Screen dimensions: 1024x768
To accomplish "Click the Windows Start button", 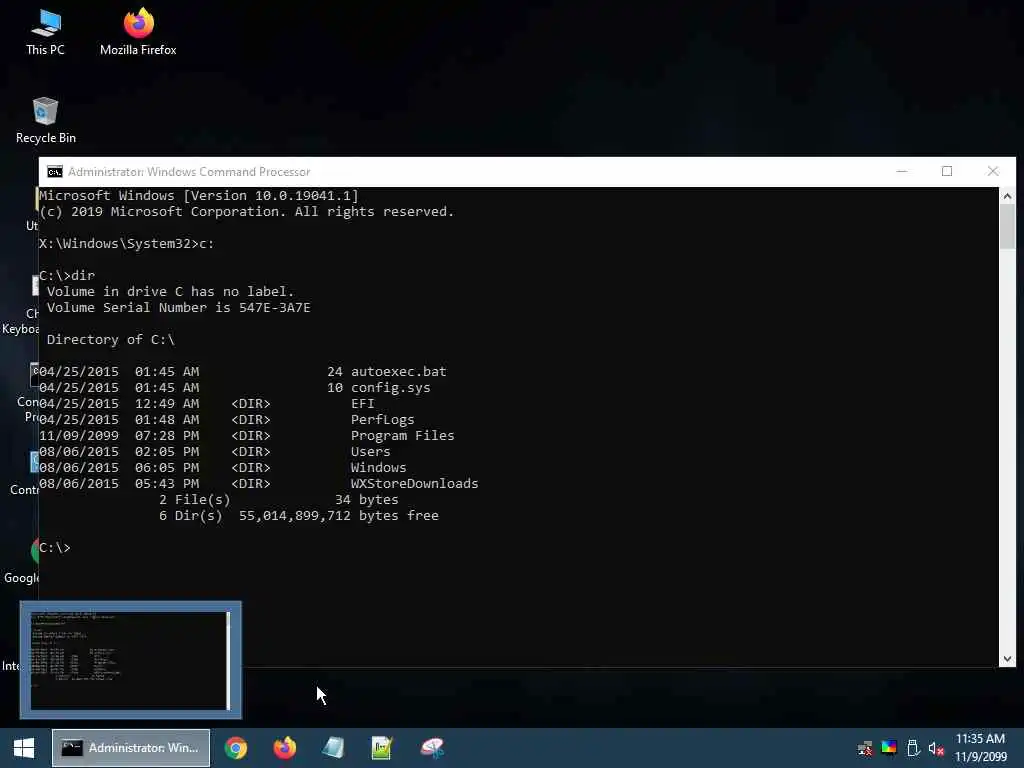I will click(24, 748).
